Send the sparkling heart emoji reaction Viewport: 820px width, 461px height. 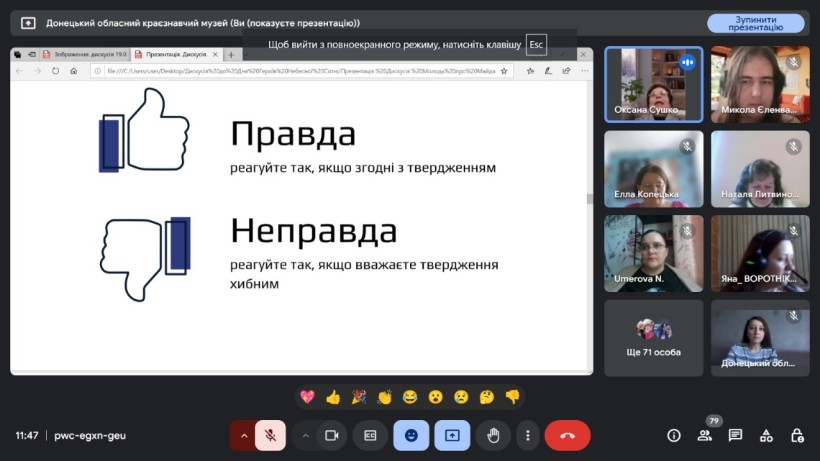click(x=308, y=397)
